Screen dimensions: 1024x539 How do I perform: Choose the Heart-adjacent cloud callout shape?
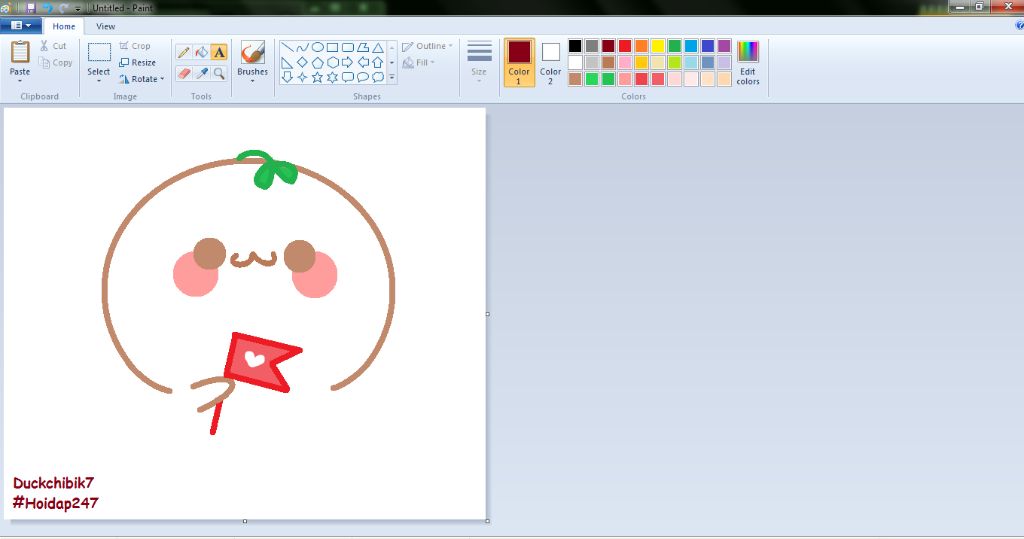(377, 78)
